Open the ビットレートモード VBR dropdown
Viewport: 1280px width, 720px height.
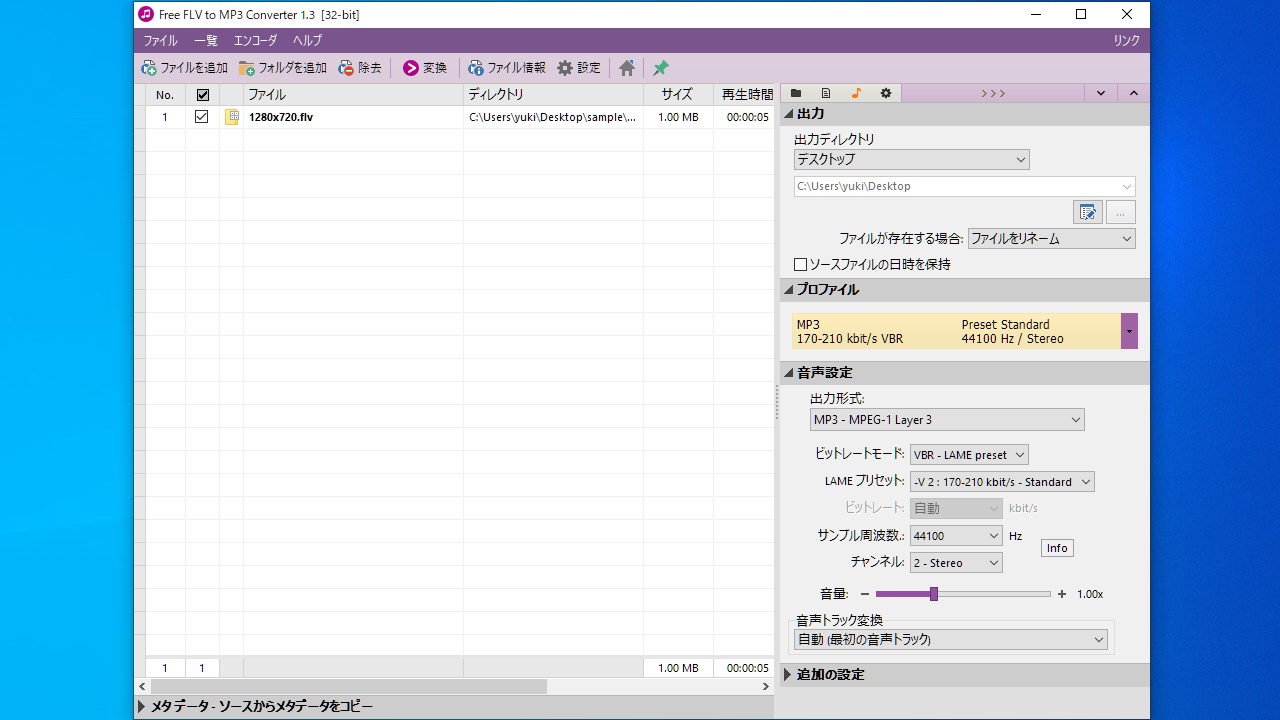(969, 455)
